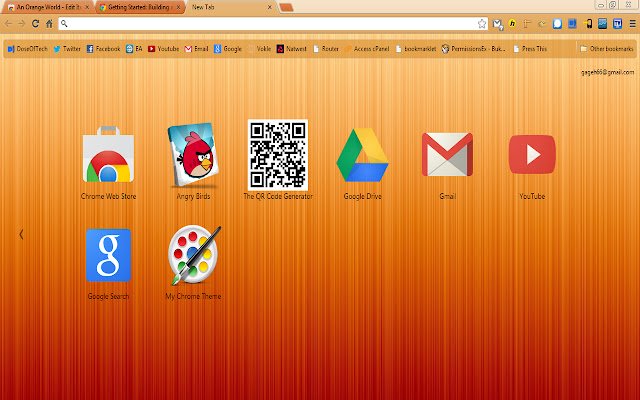This screenshot has width=640, height=400.
Task: Click the forward navigation arrow
Action: [21, 24]
